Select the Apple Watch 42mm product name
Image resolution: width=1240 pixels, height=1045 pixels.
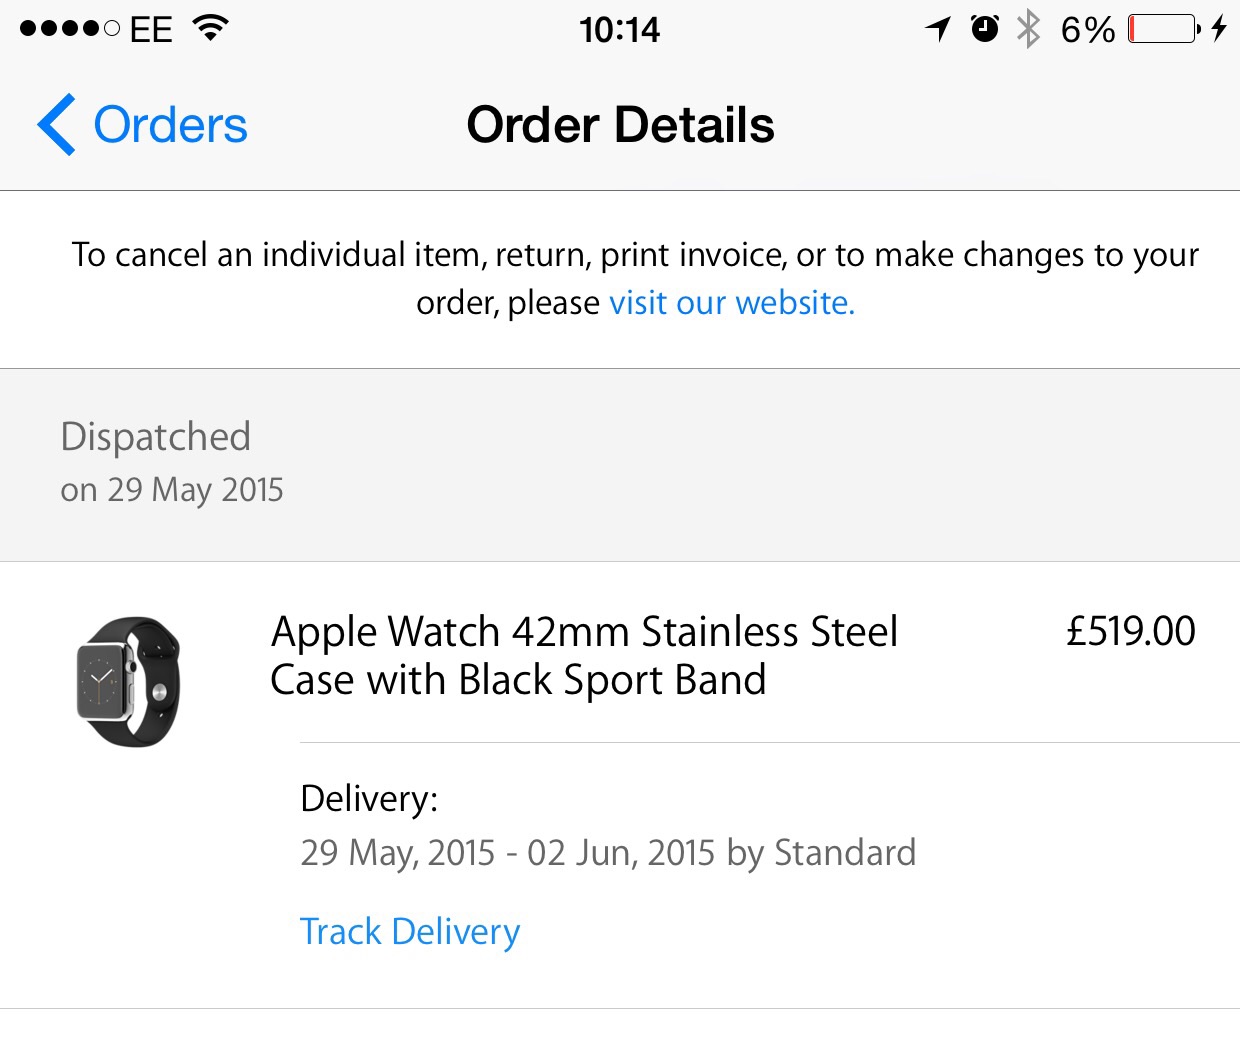[x=584, y=656]
